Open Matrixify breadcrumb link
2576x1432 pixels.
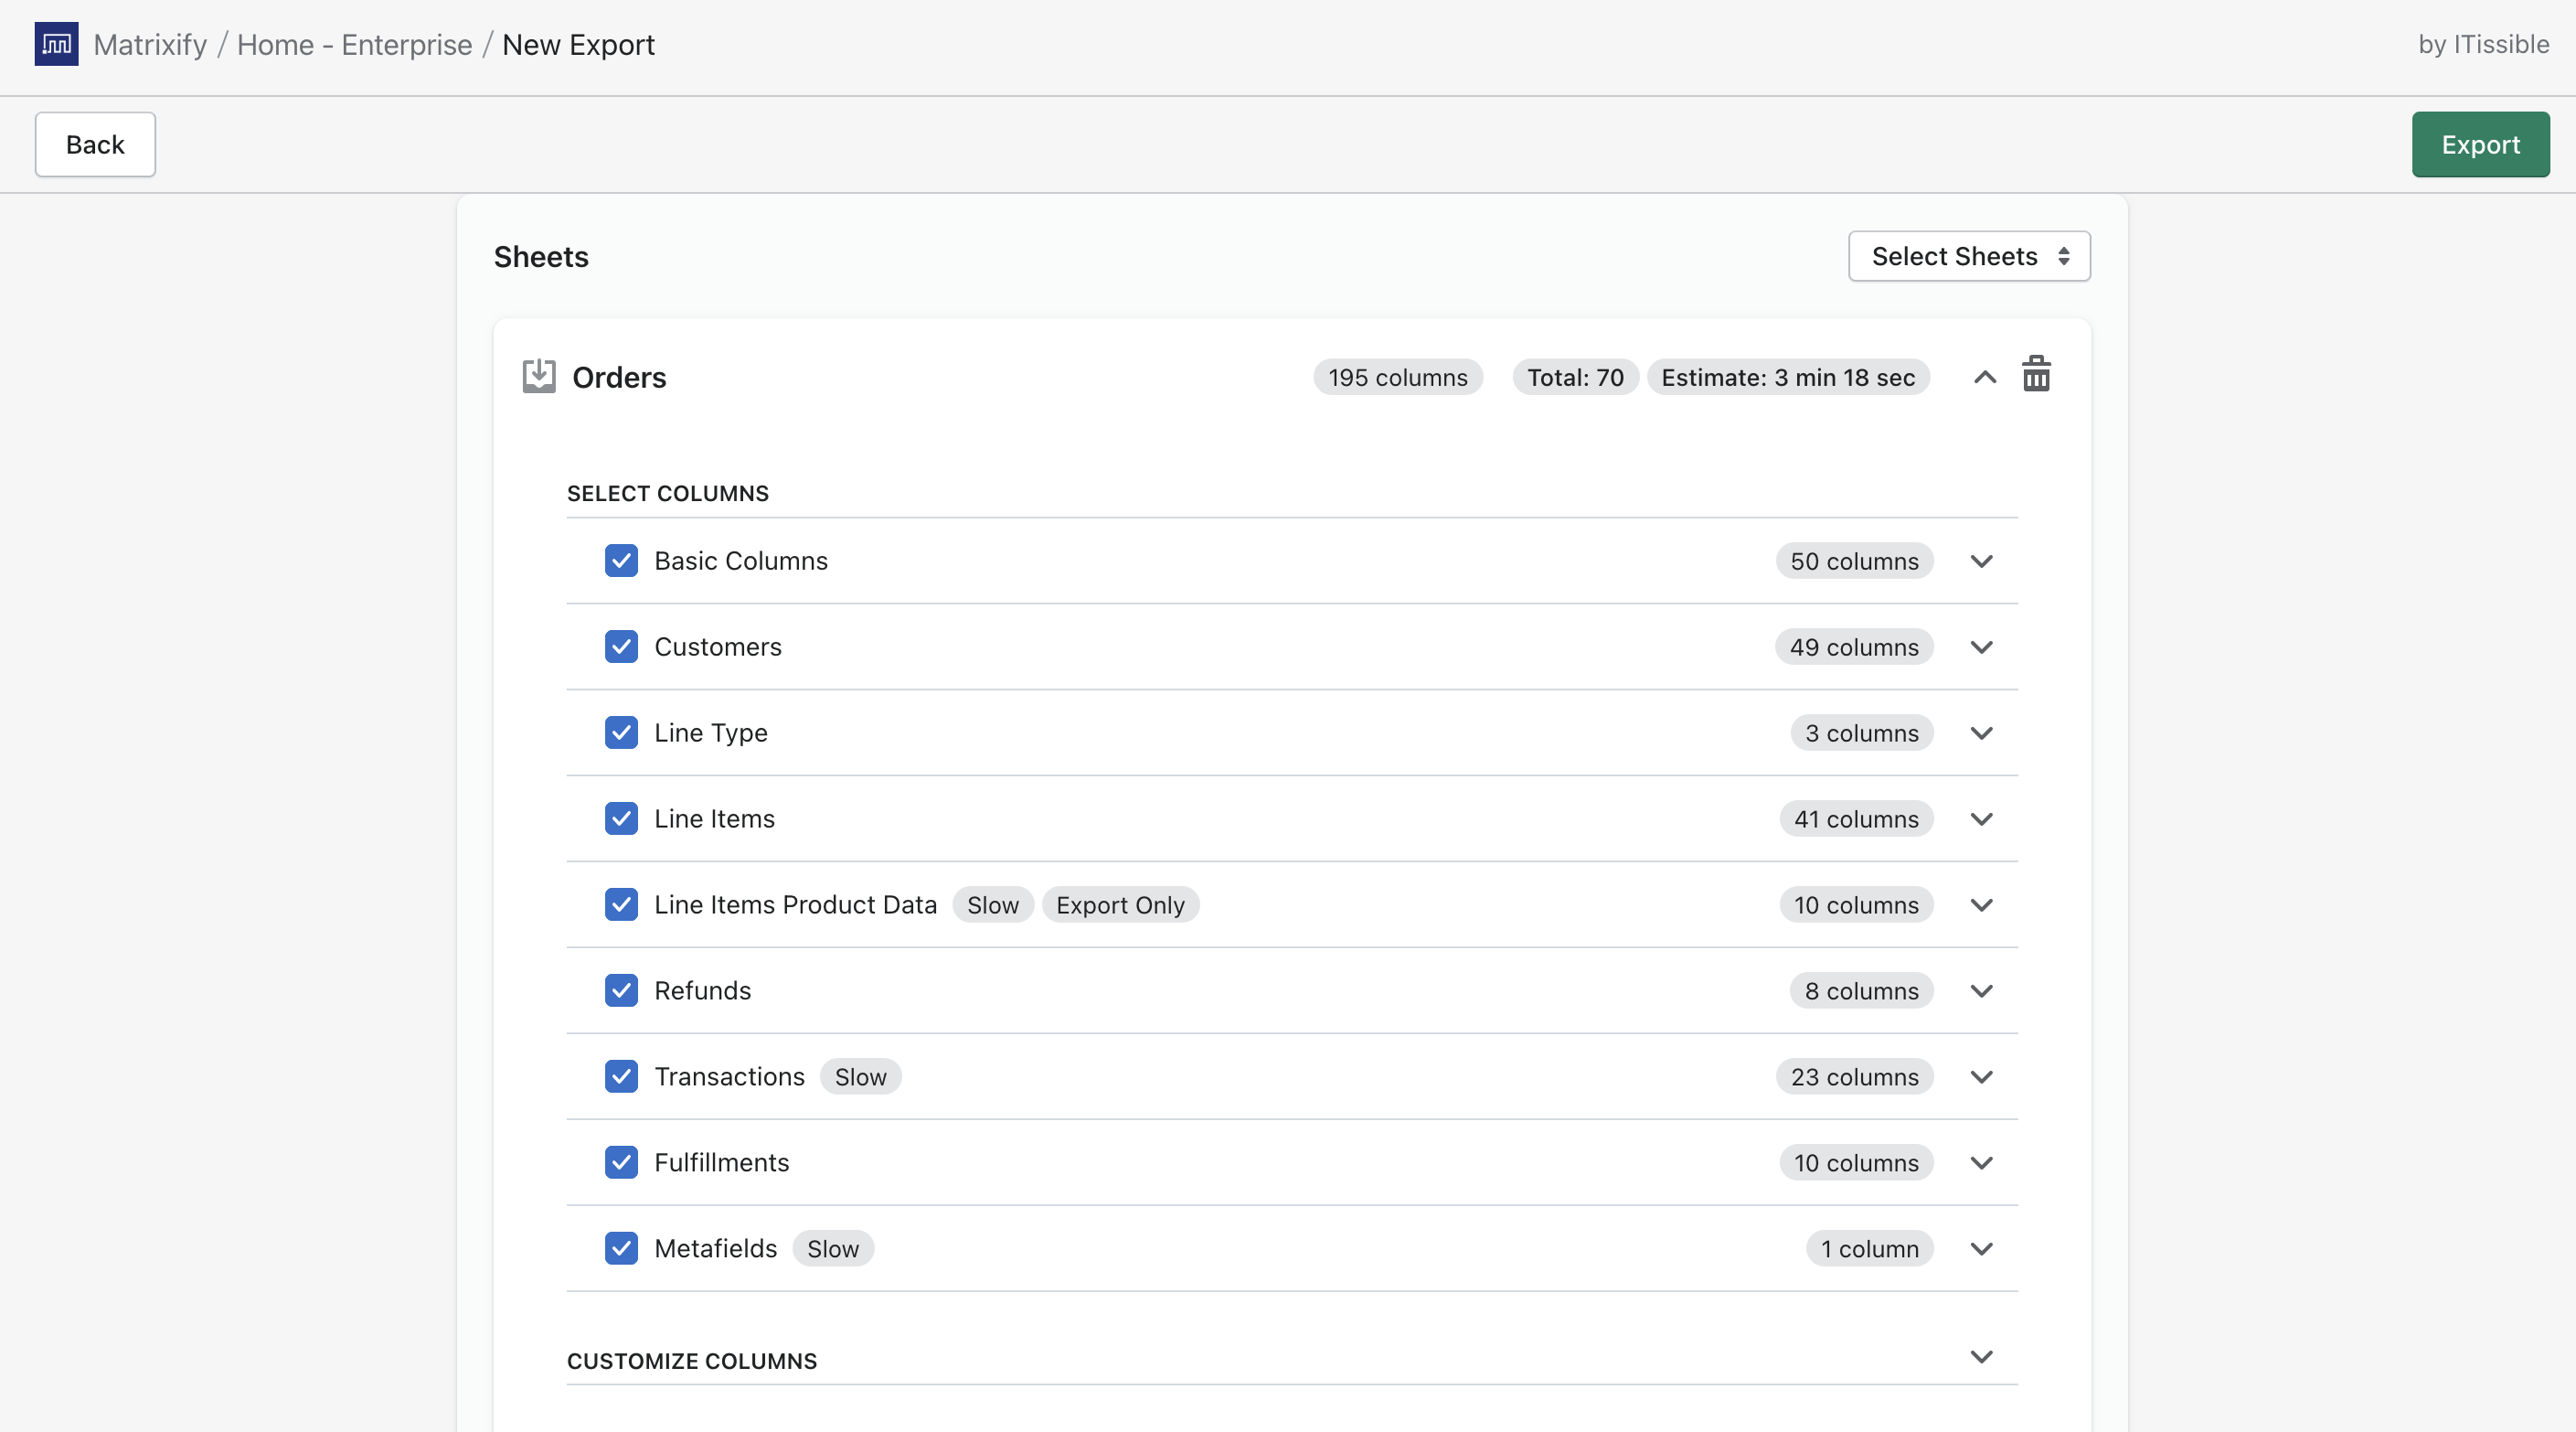tap(150, 44)
